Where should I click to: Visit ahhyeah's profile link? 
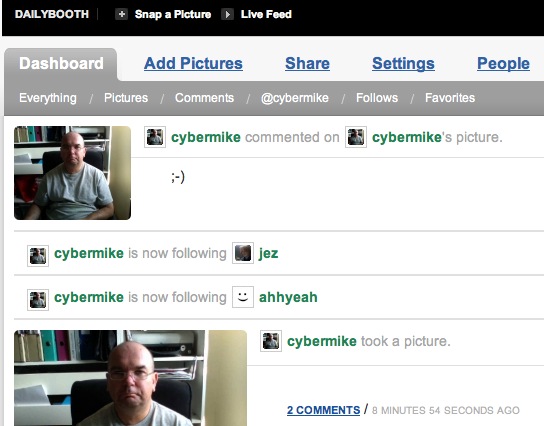click(288, 297)
